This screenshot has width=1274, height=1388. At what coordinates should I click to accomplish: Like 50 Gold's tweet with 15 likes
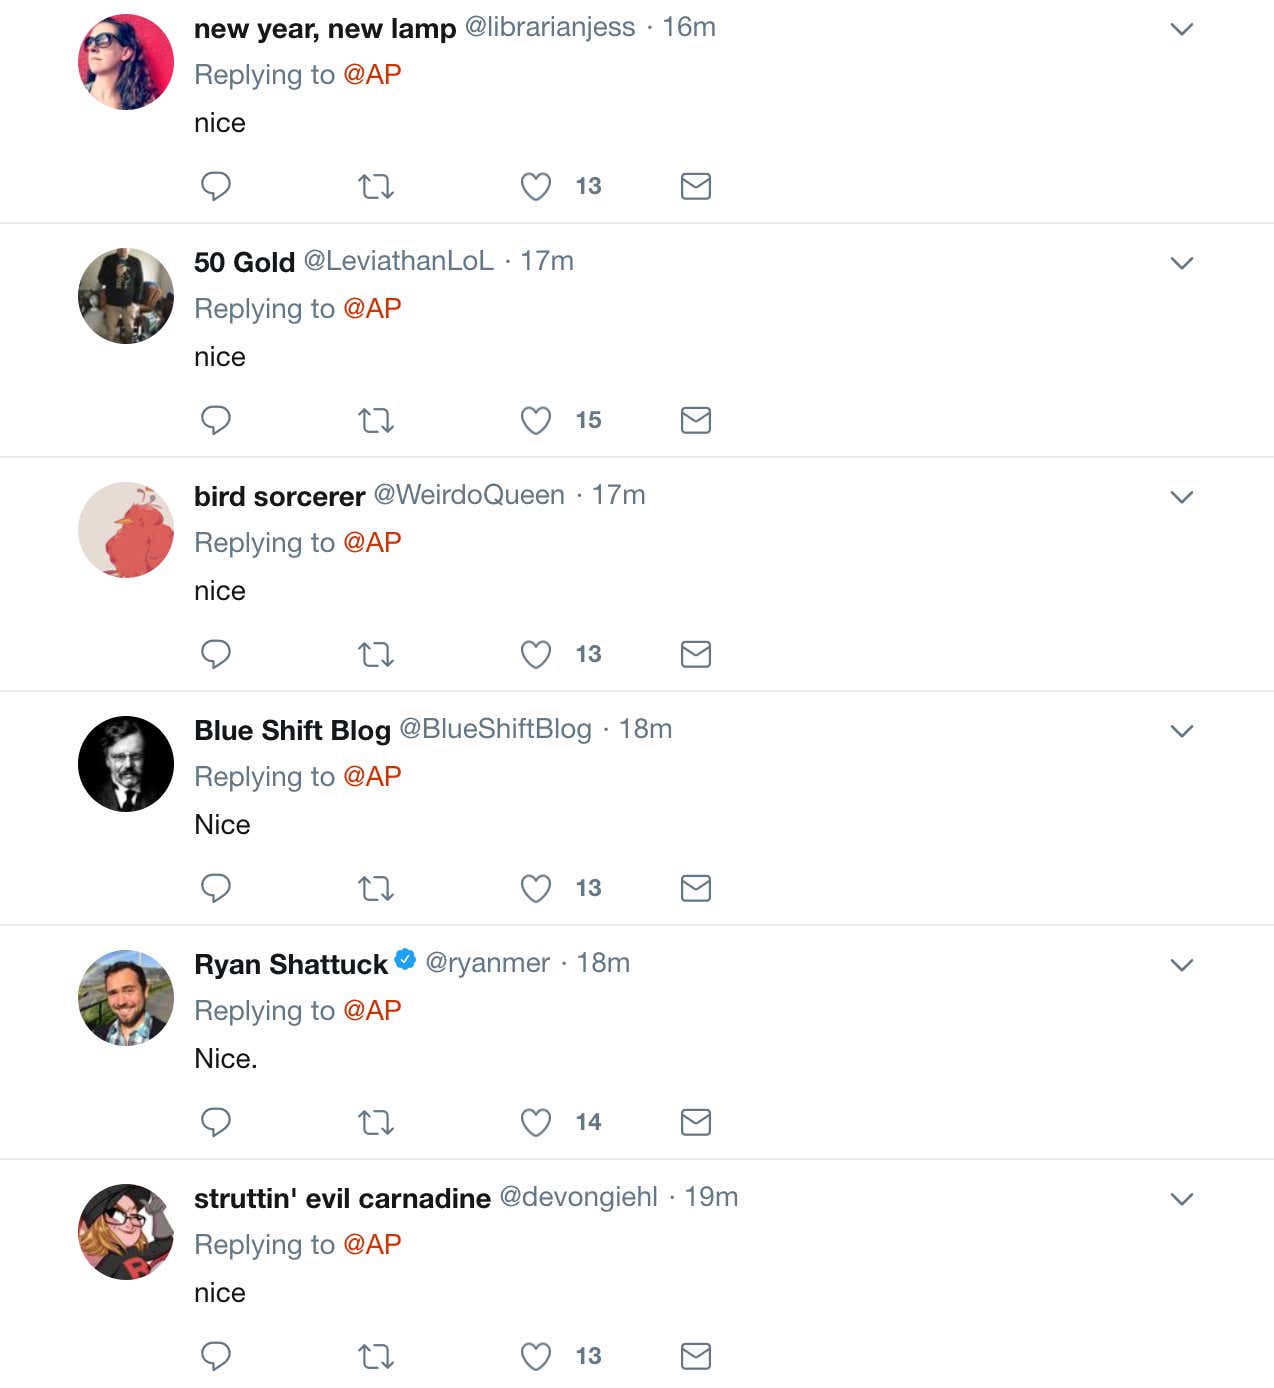[x=536, y=420]
